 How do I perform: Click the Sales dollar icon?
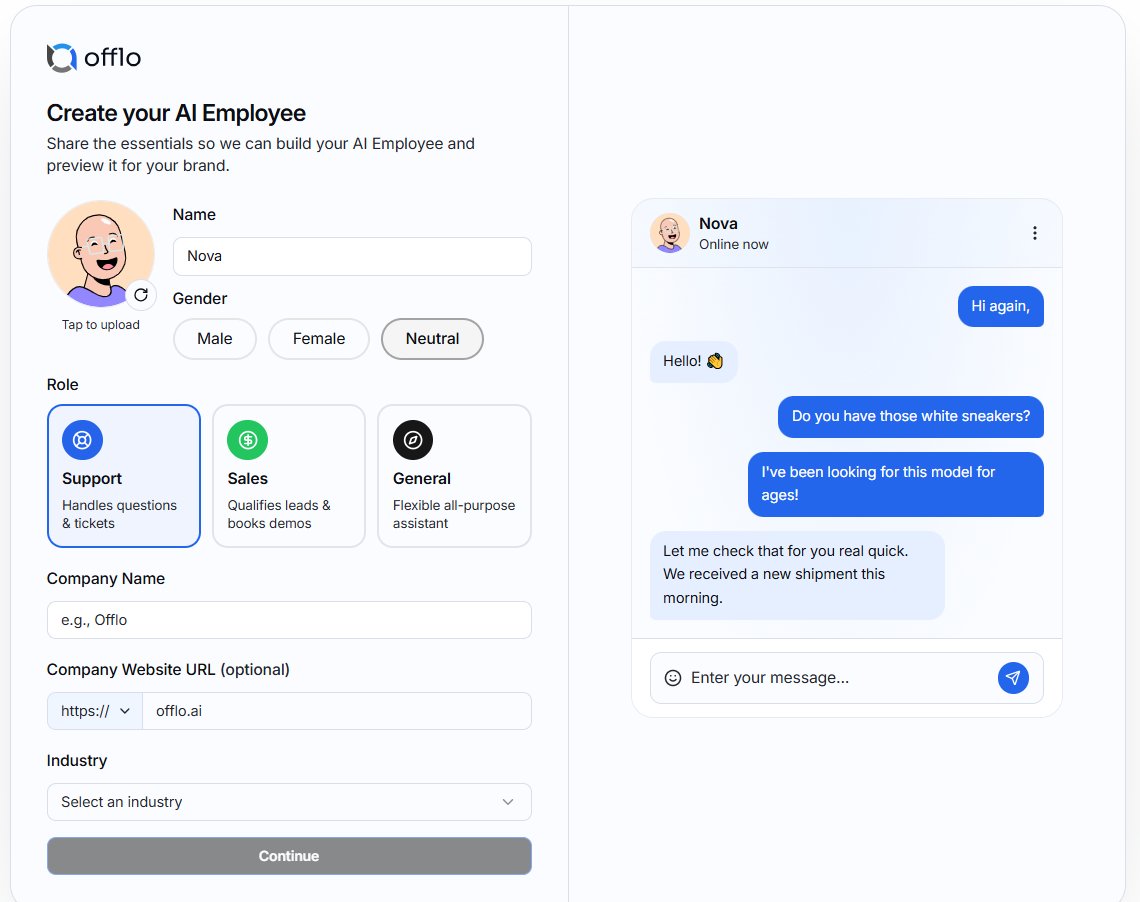click(247, 440)
